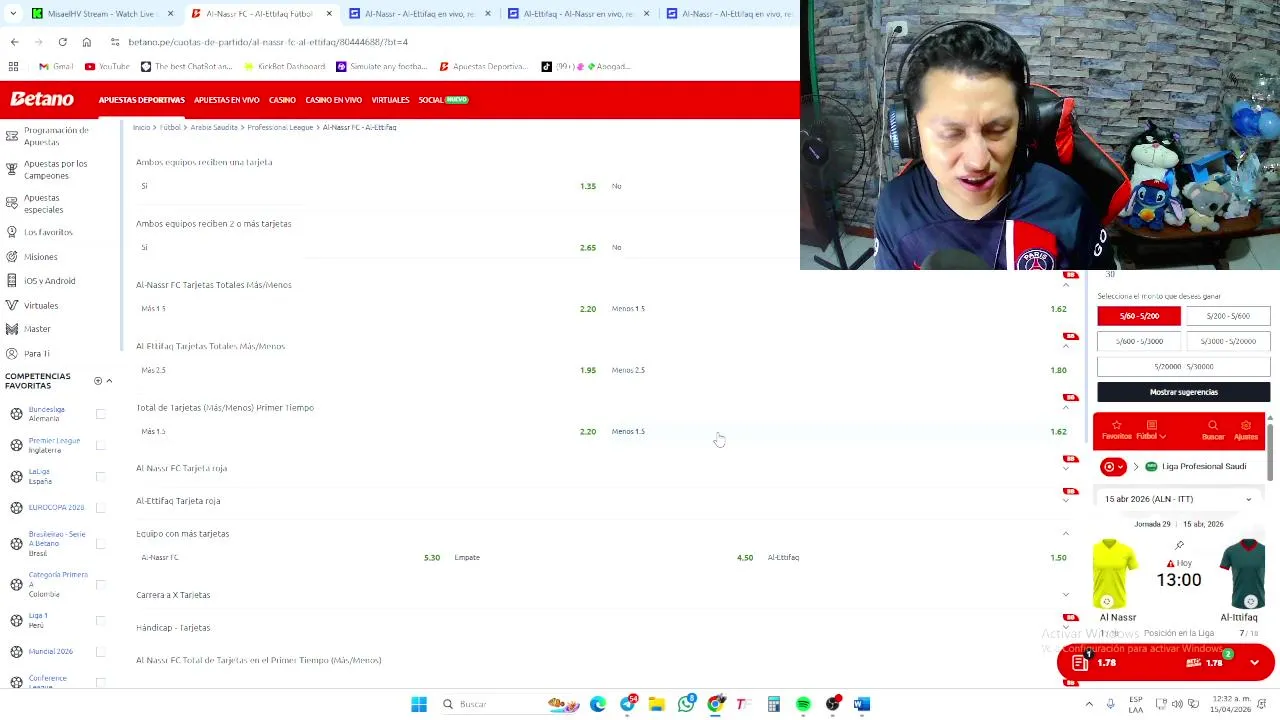Screen dimensions: 1280x720
Task: Check Liga 1 Perú favorite checkbox
Action: point(100,620)
